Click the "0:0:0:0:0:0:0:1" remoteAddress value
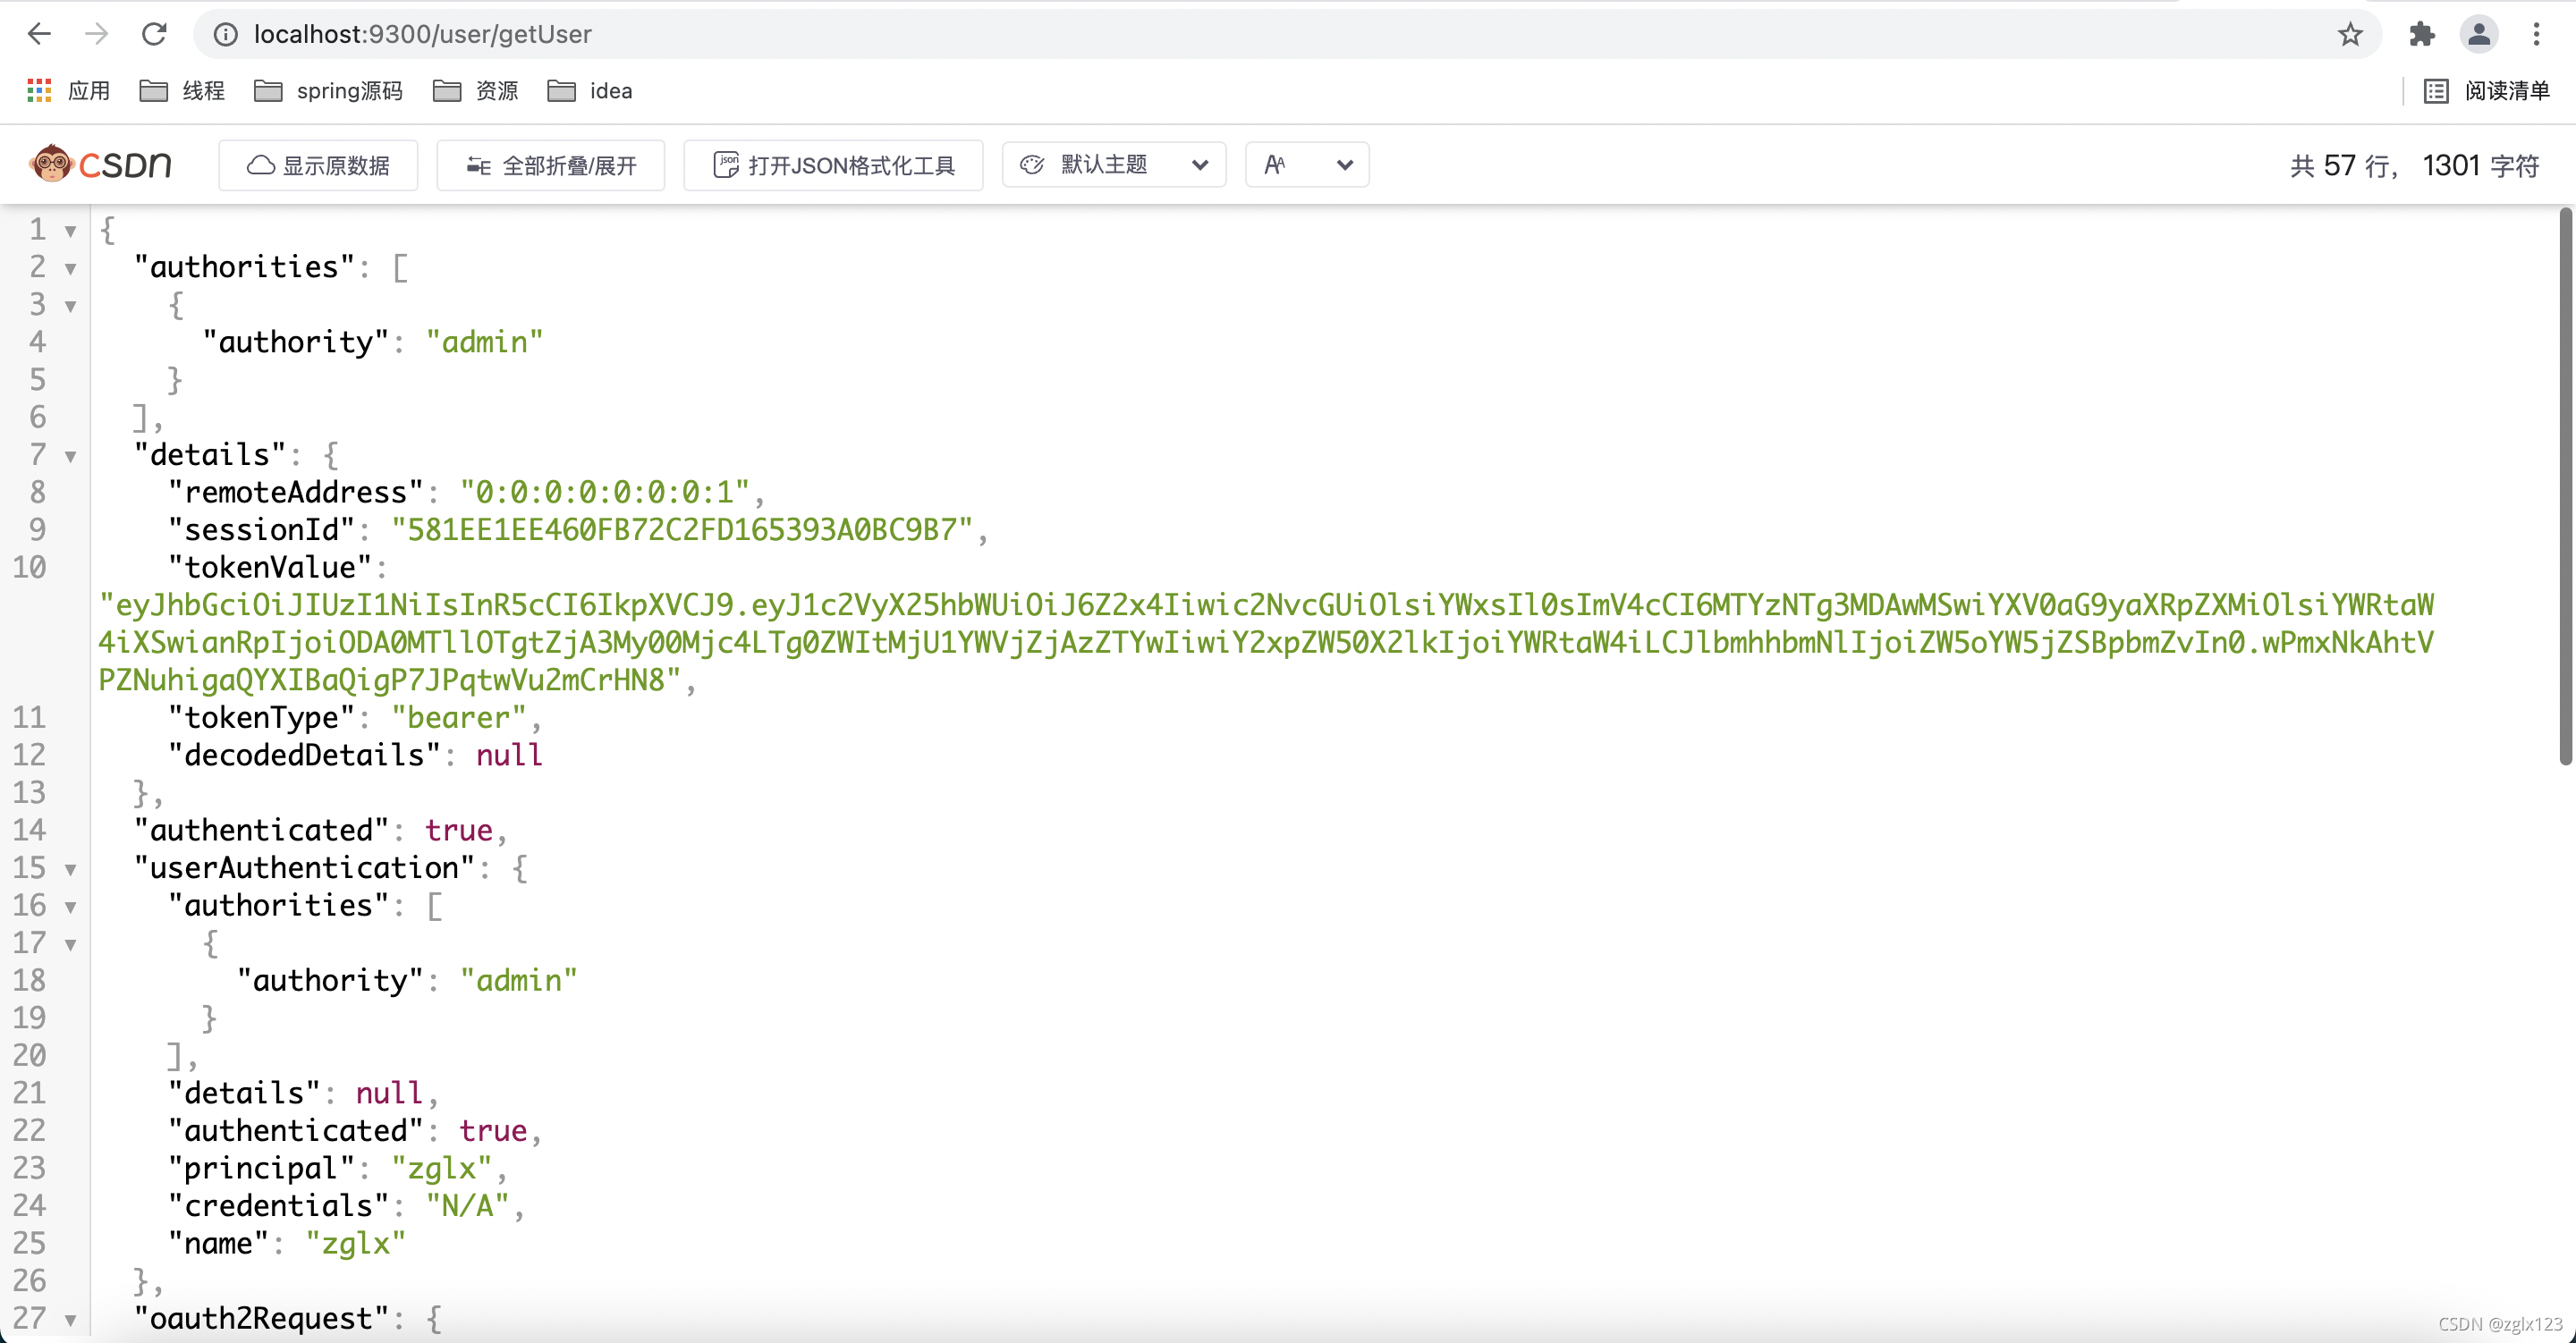 (x=605, y=492)
